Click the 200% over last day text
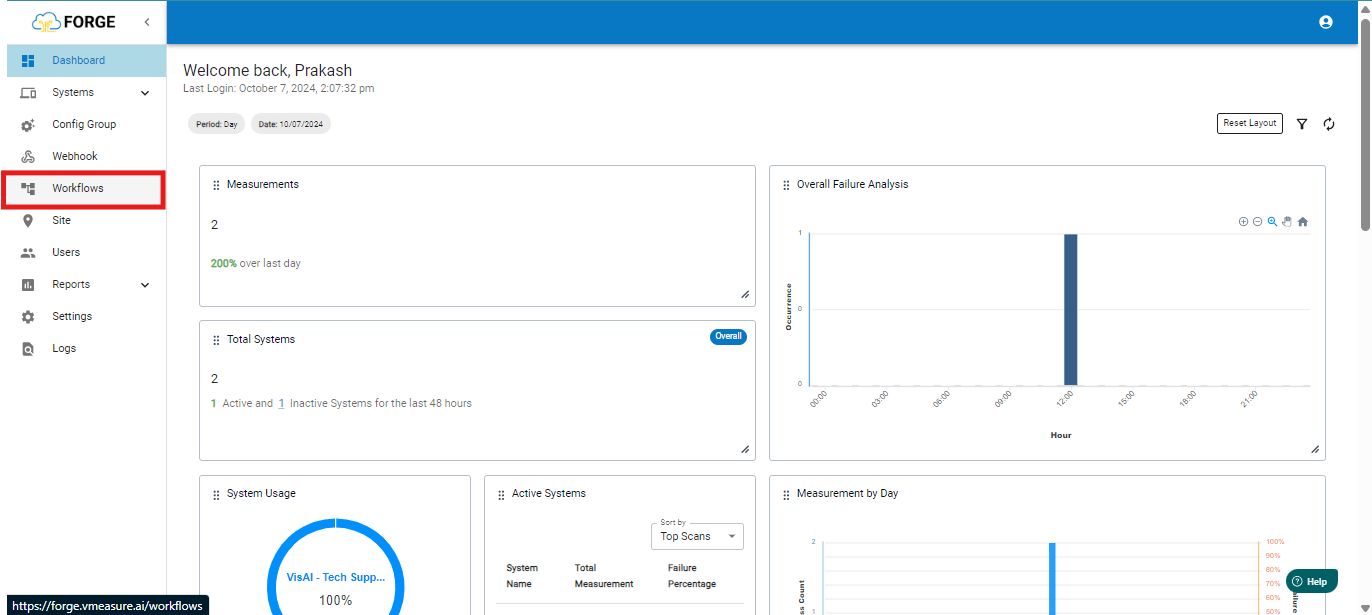 [255, 264]
